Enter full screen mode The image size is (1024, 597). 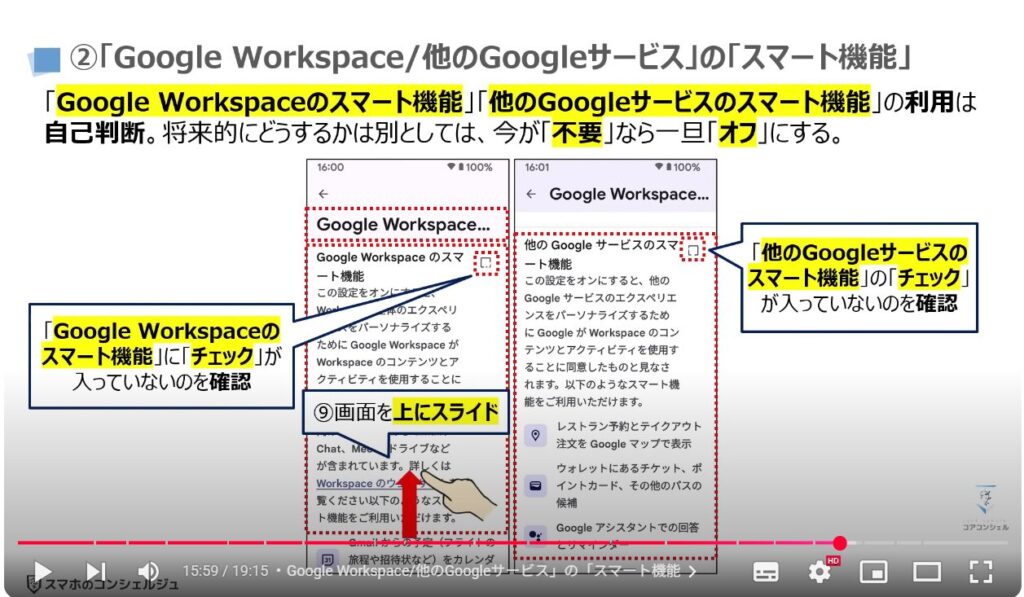click(x=980, y=572)
